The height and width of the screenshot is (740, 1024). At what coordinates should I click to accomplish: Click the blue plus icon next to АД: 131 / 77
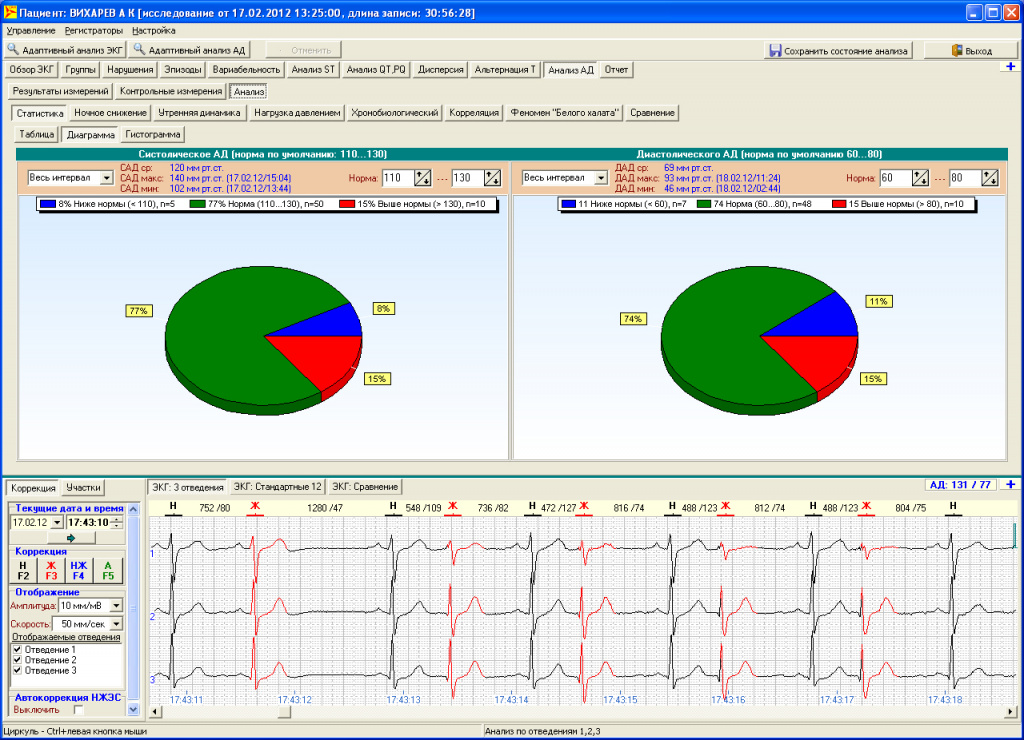1010,485
